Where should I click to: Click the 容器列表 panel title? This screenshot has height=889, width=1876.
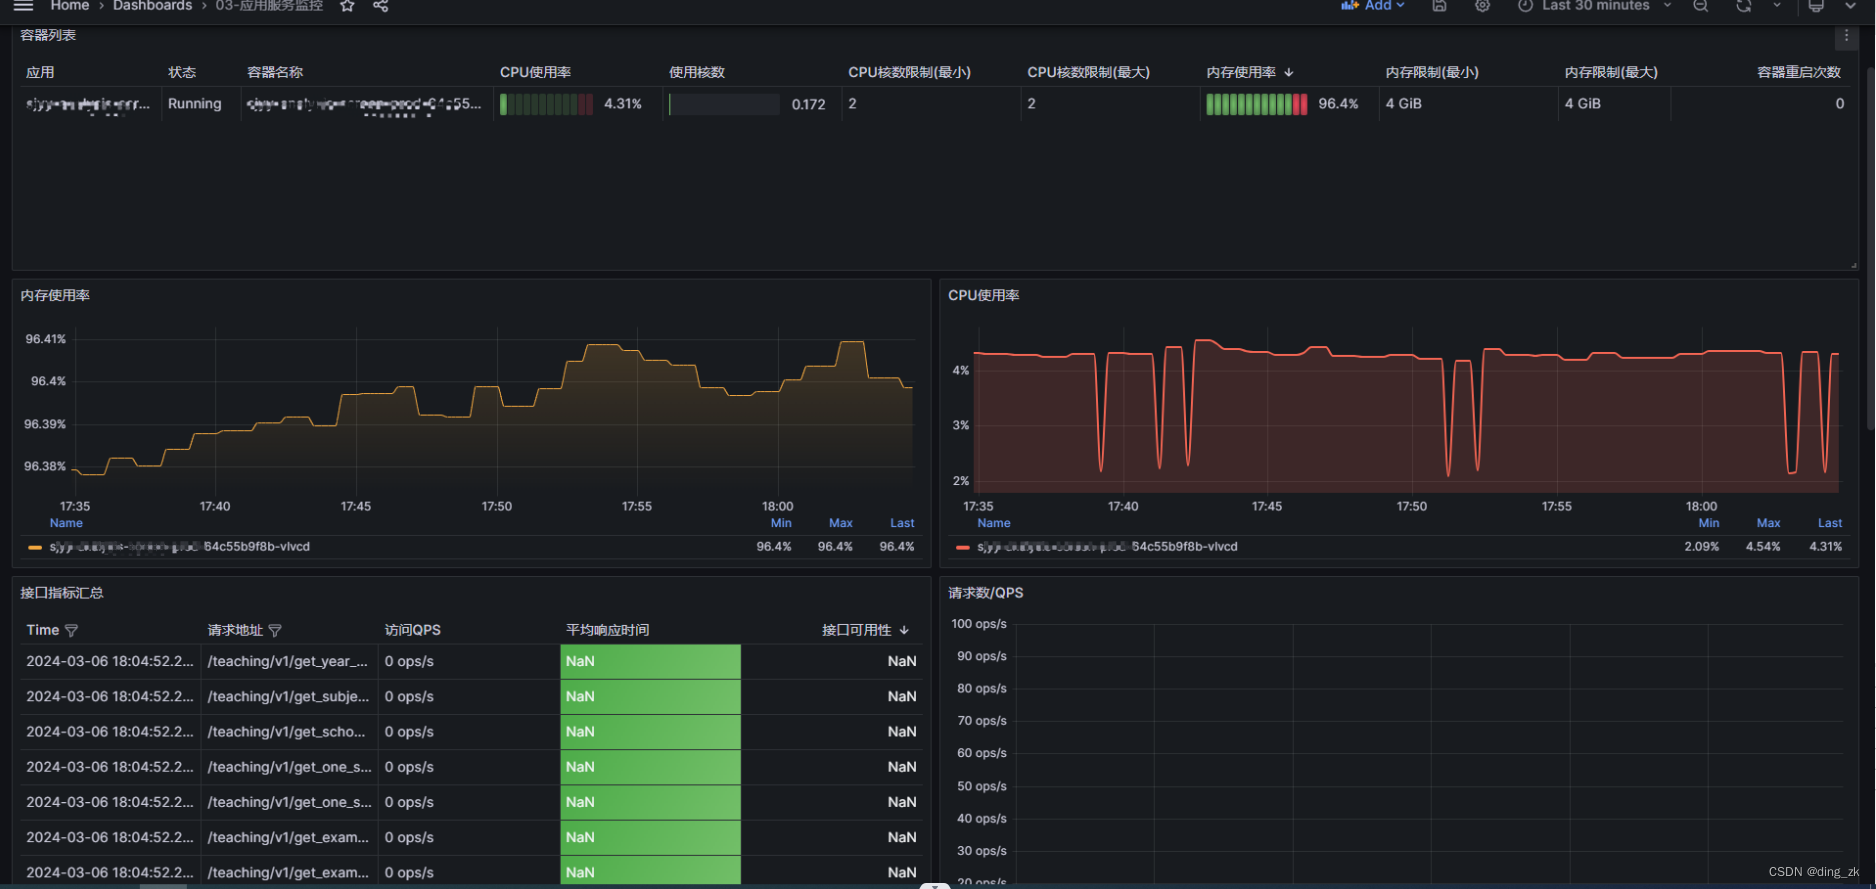click(x=48, y=35)
